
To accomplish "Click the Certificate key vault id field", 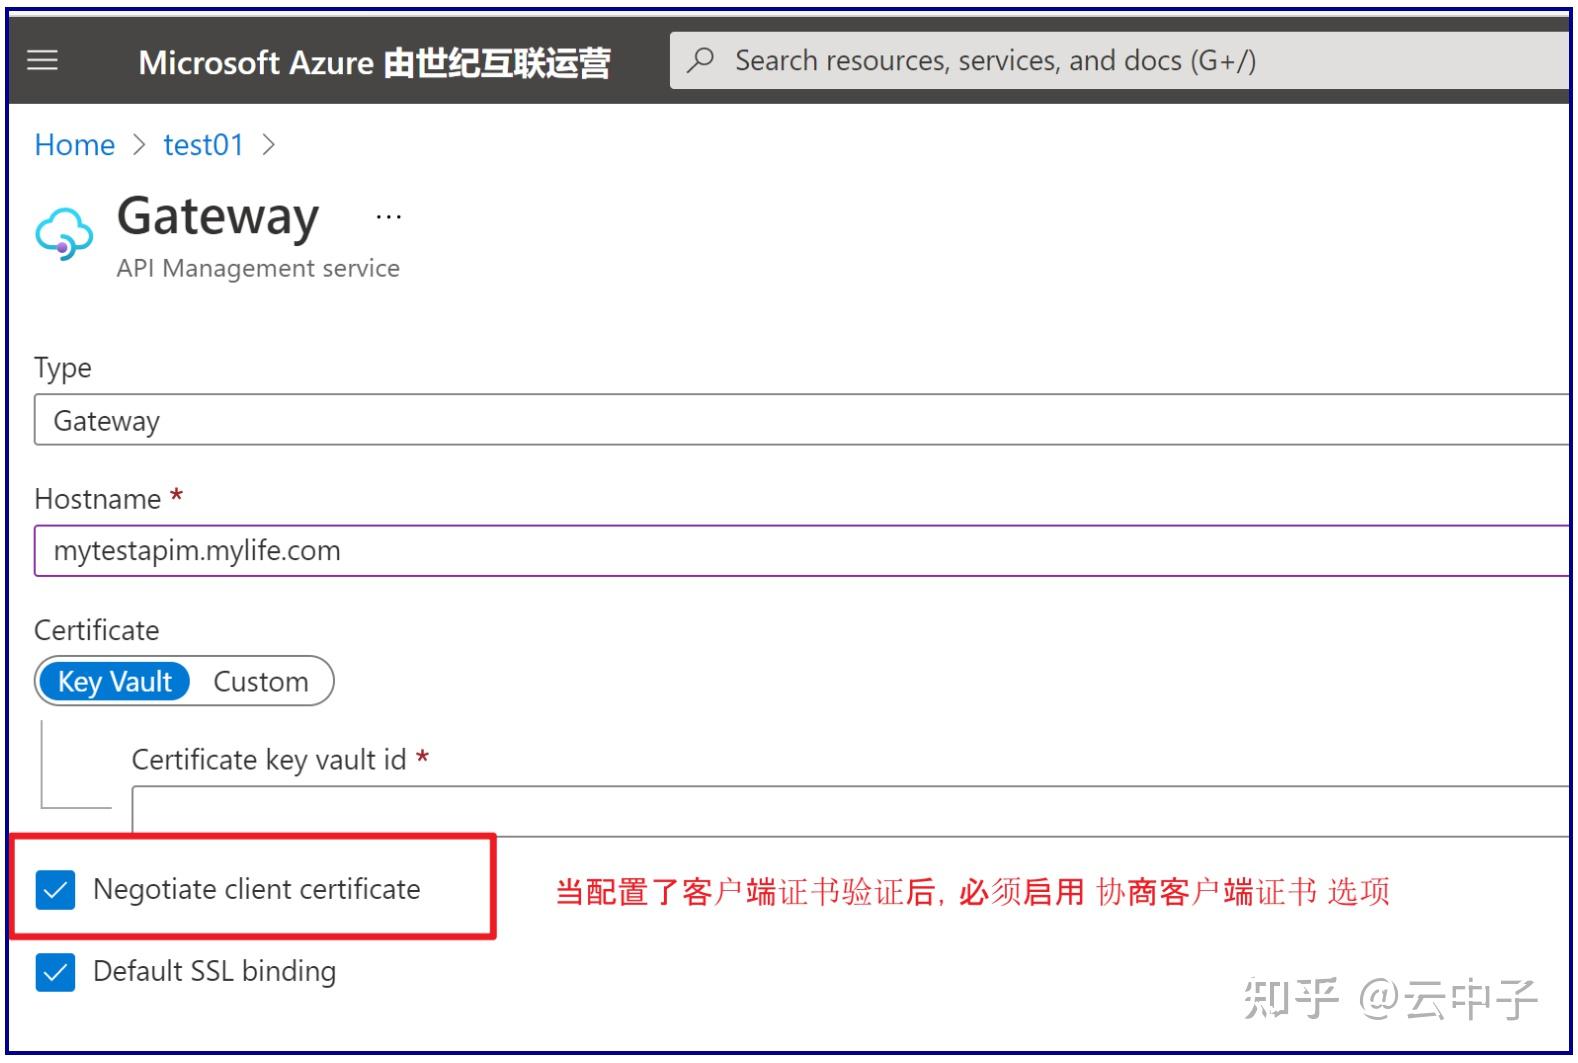I will point(851,810).
